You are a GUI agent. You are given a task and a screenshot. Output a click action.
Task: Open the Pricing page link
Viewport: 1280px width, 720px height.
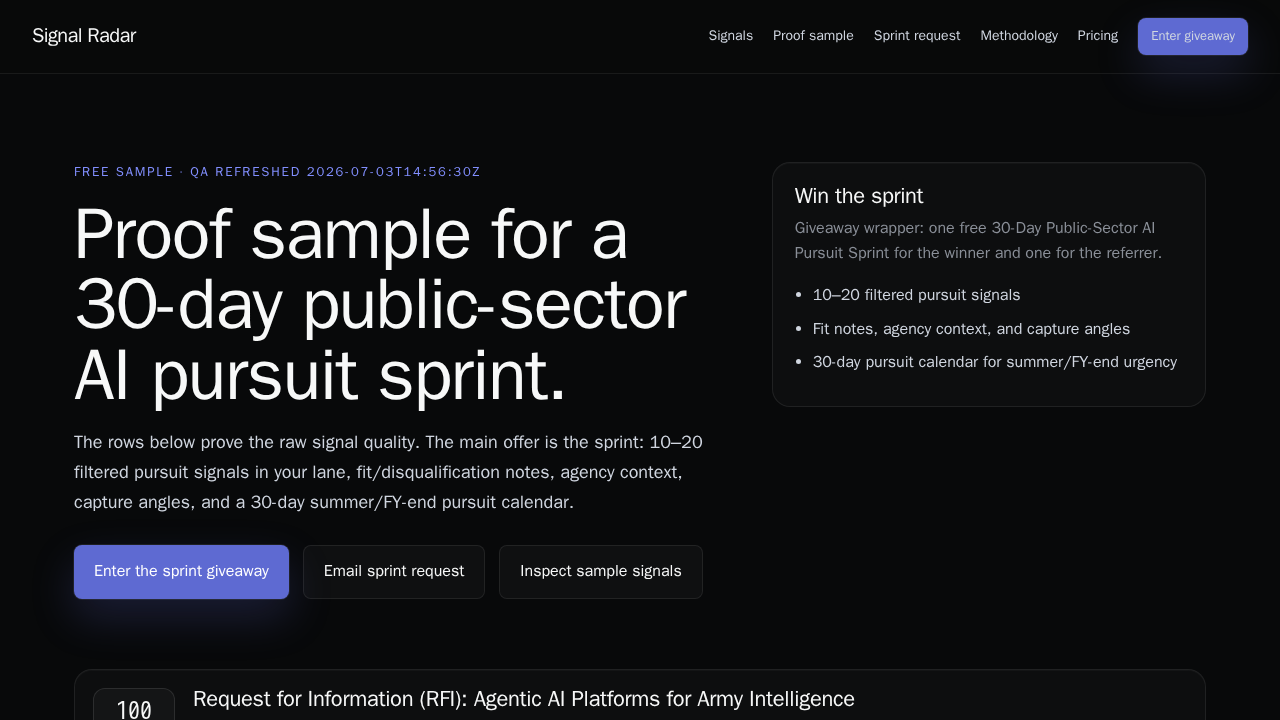1097,36
